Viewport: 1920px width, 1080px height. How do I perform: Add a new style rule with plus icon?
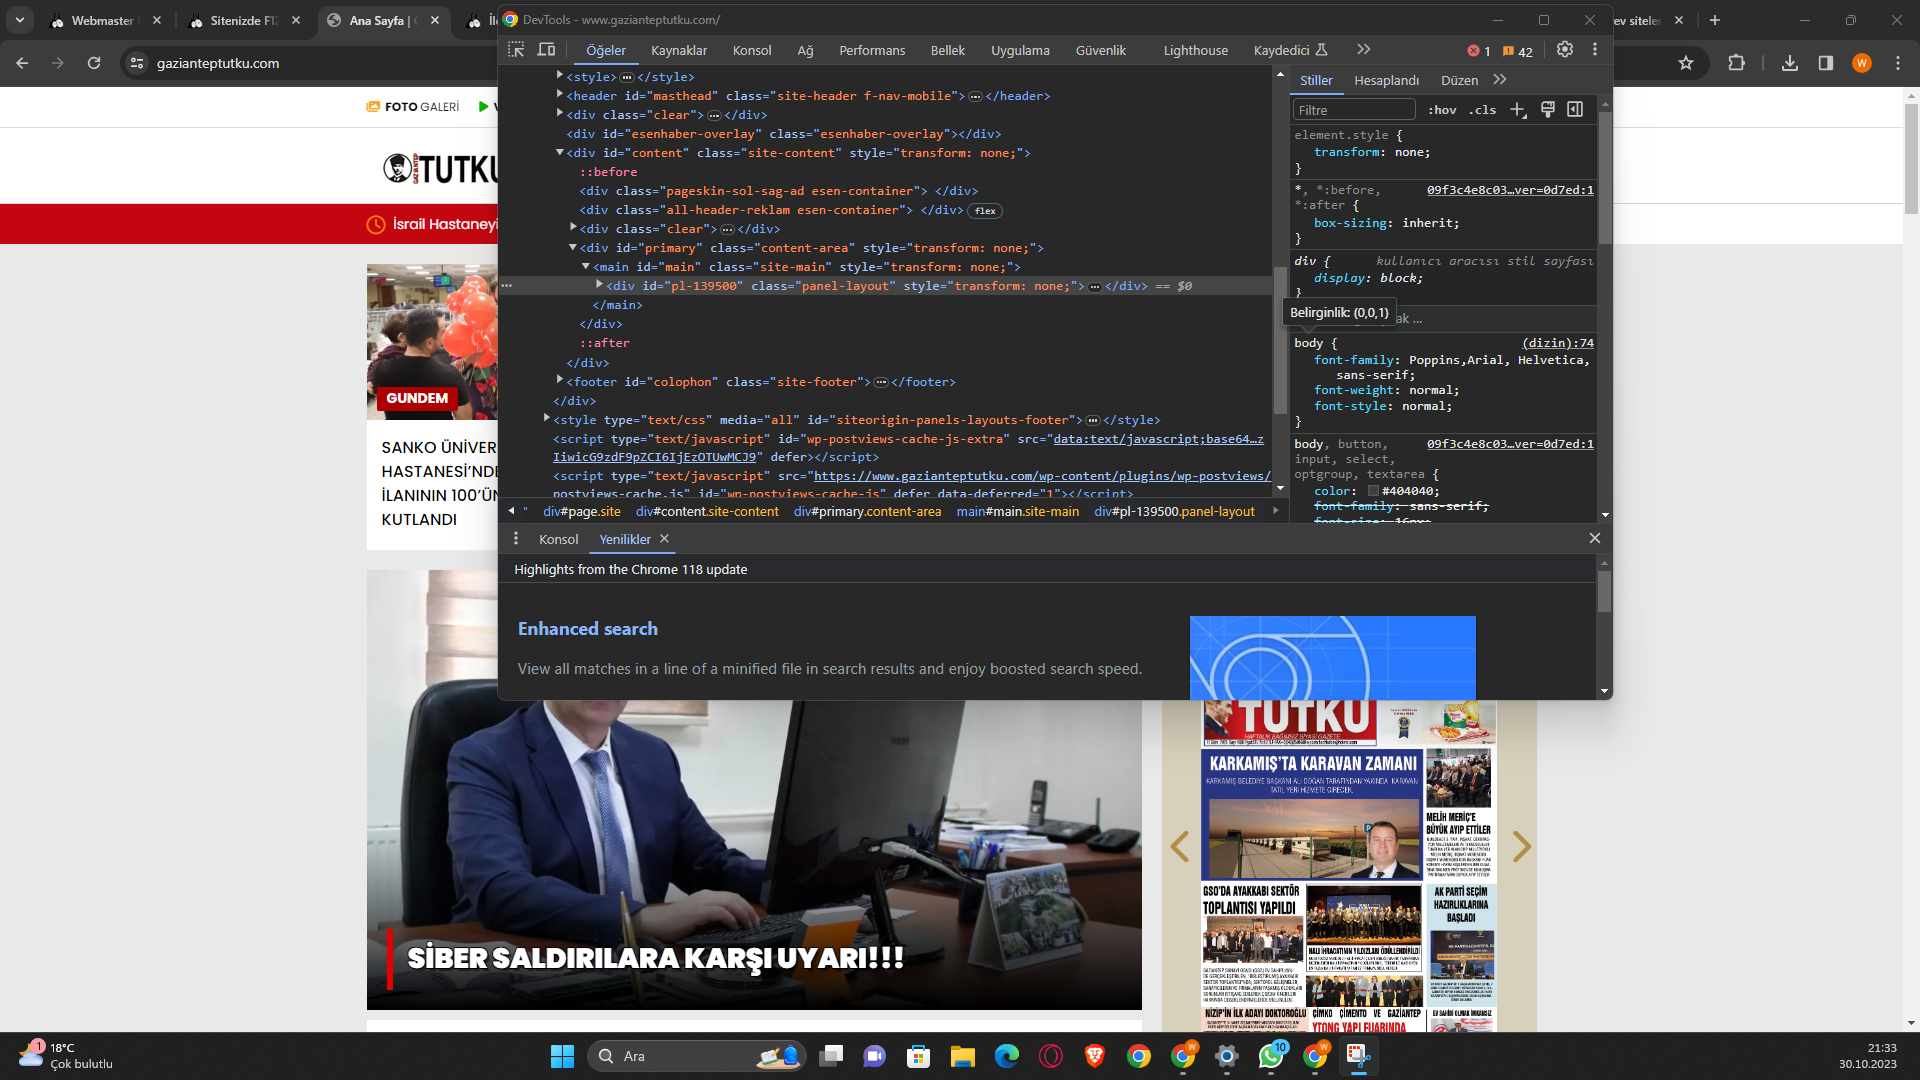click(x=1518, y=110)
